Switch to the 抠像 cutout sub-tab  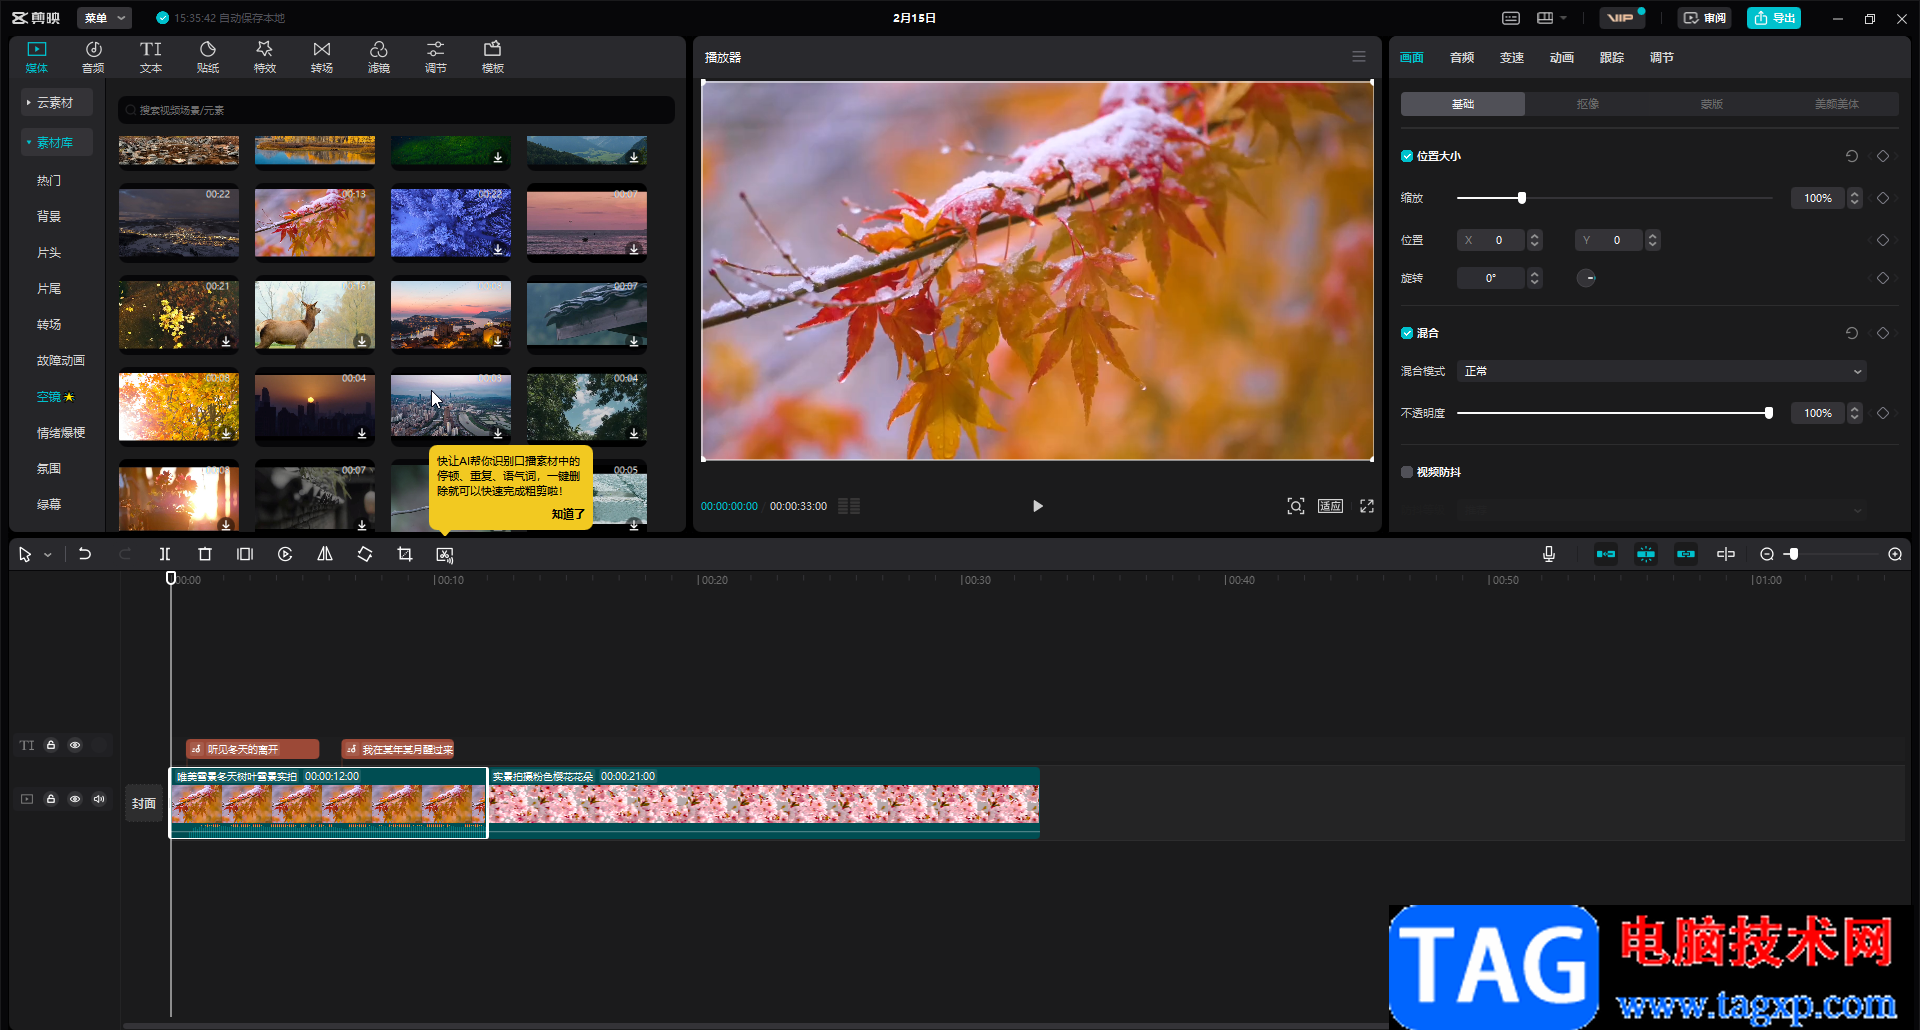(x=1587, y=104)
